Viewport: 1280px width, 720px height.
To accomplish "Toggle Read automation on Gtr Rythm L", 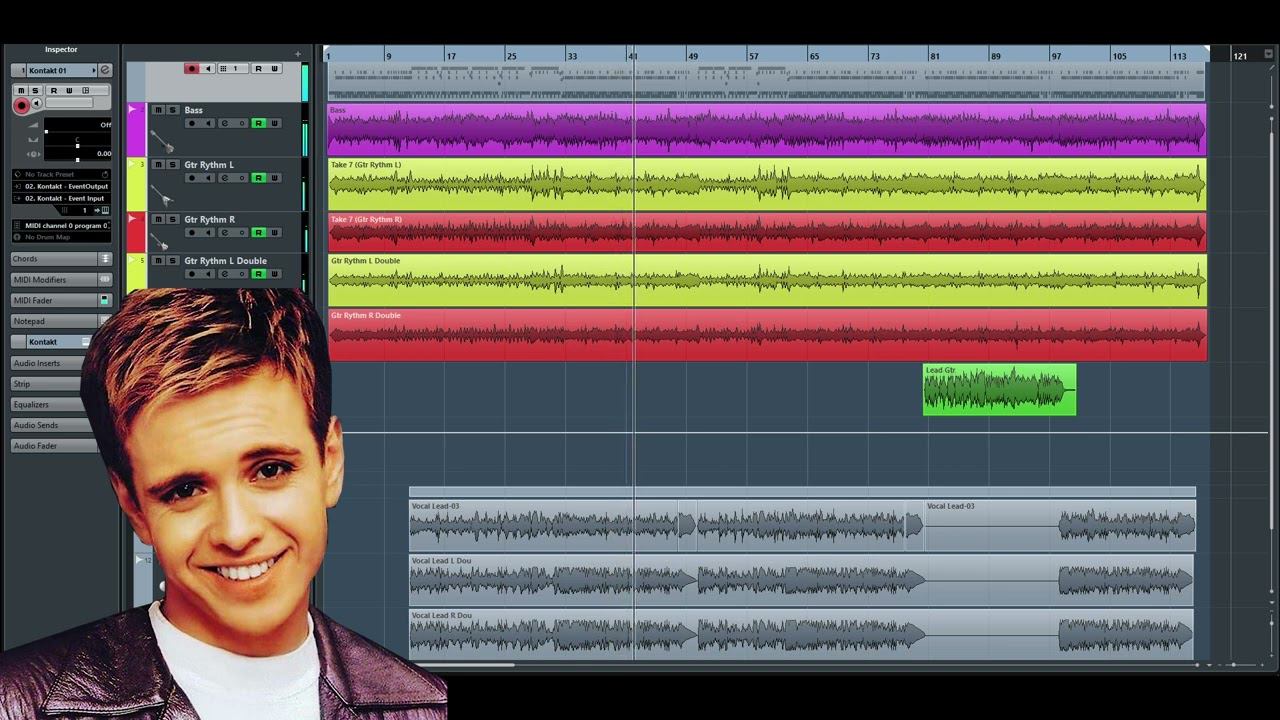I will coord(258,178).
